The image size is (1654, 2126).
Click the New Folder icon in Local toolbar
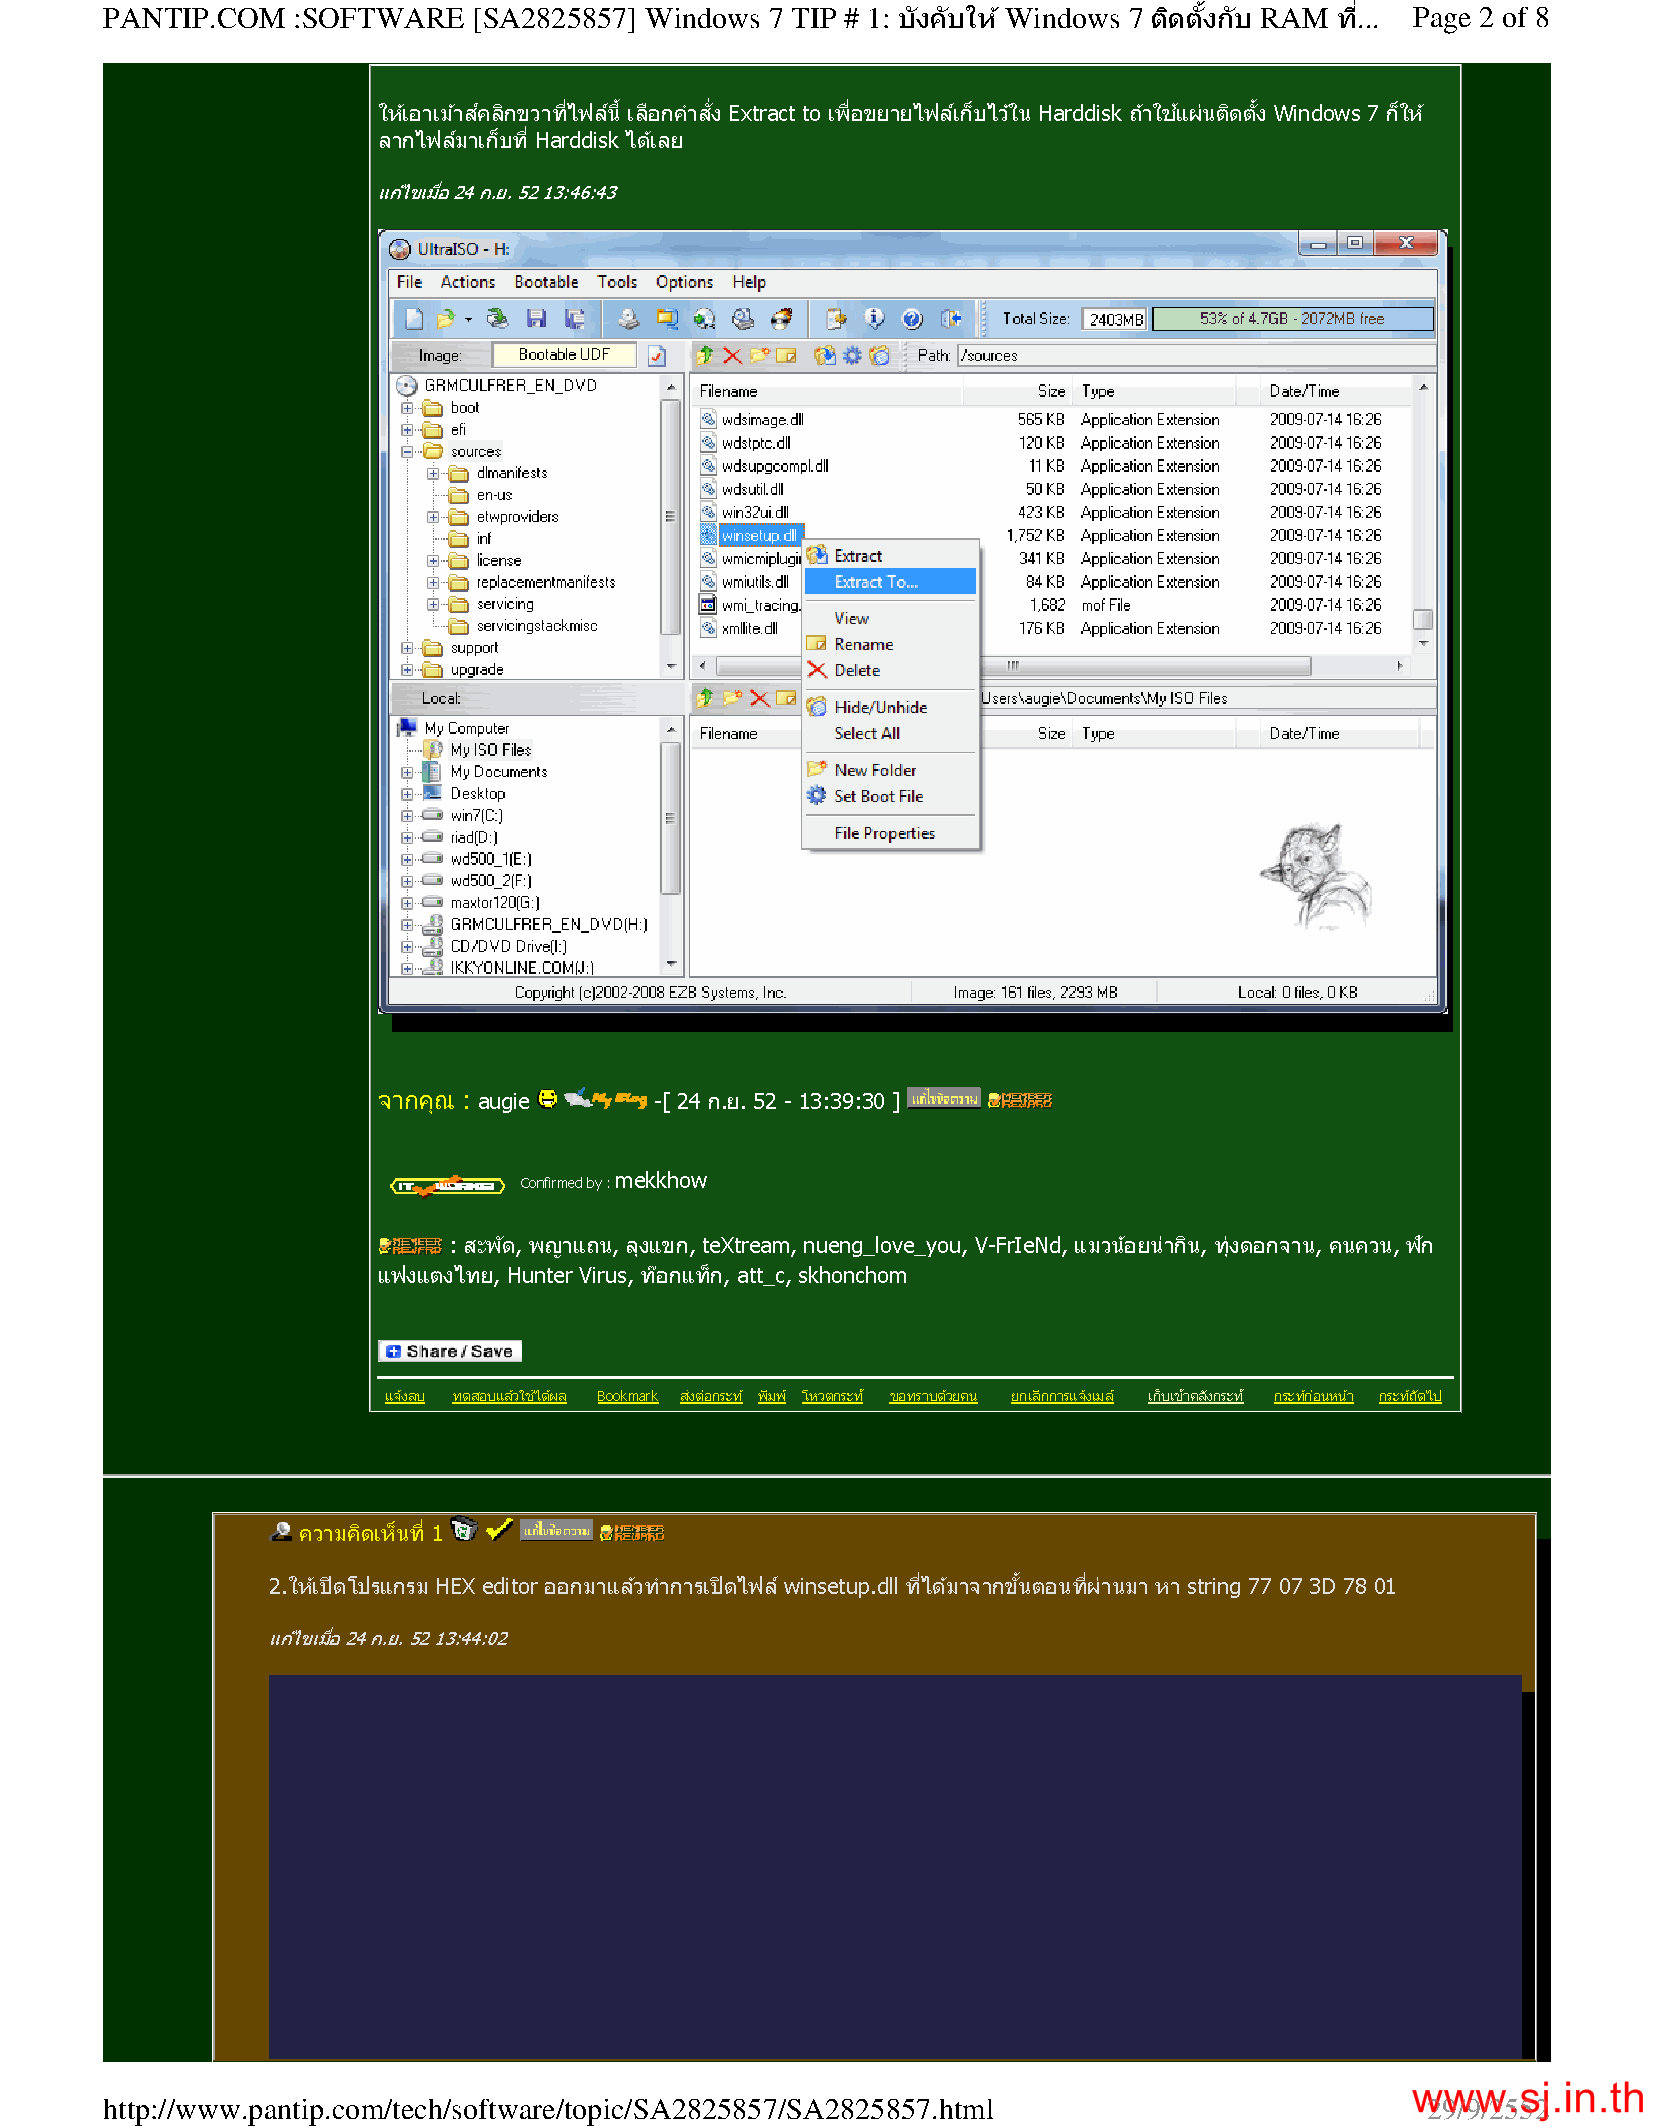tap(732, 698)
